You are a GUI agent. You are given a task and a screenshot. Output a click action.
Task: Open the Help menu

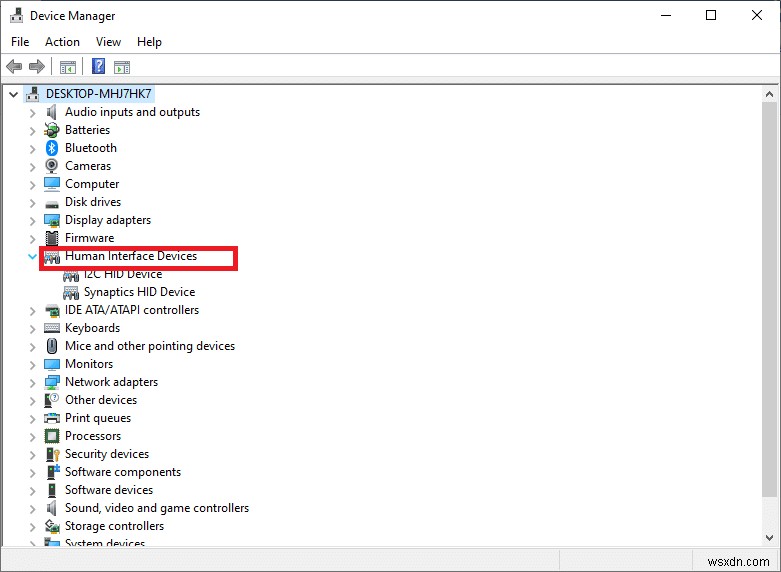[149, 42]
